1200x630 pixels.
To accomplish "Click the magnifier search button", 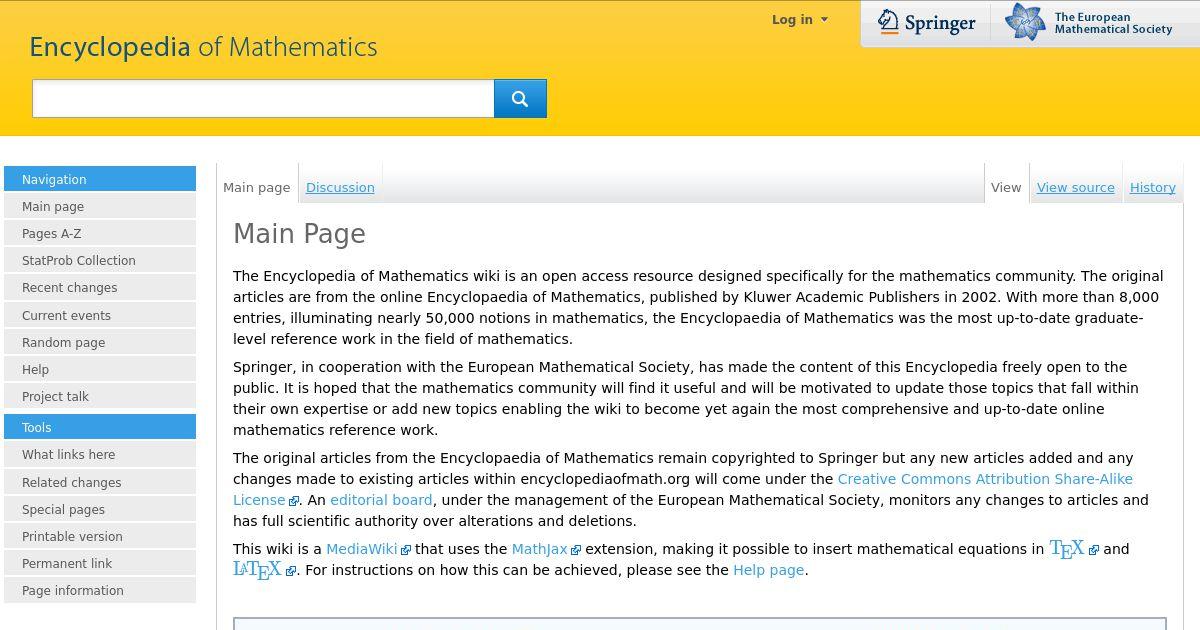I will (x=520, y=98).
